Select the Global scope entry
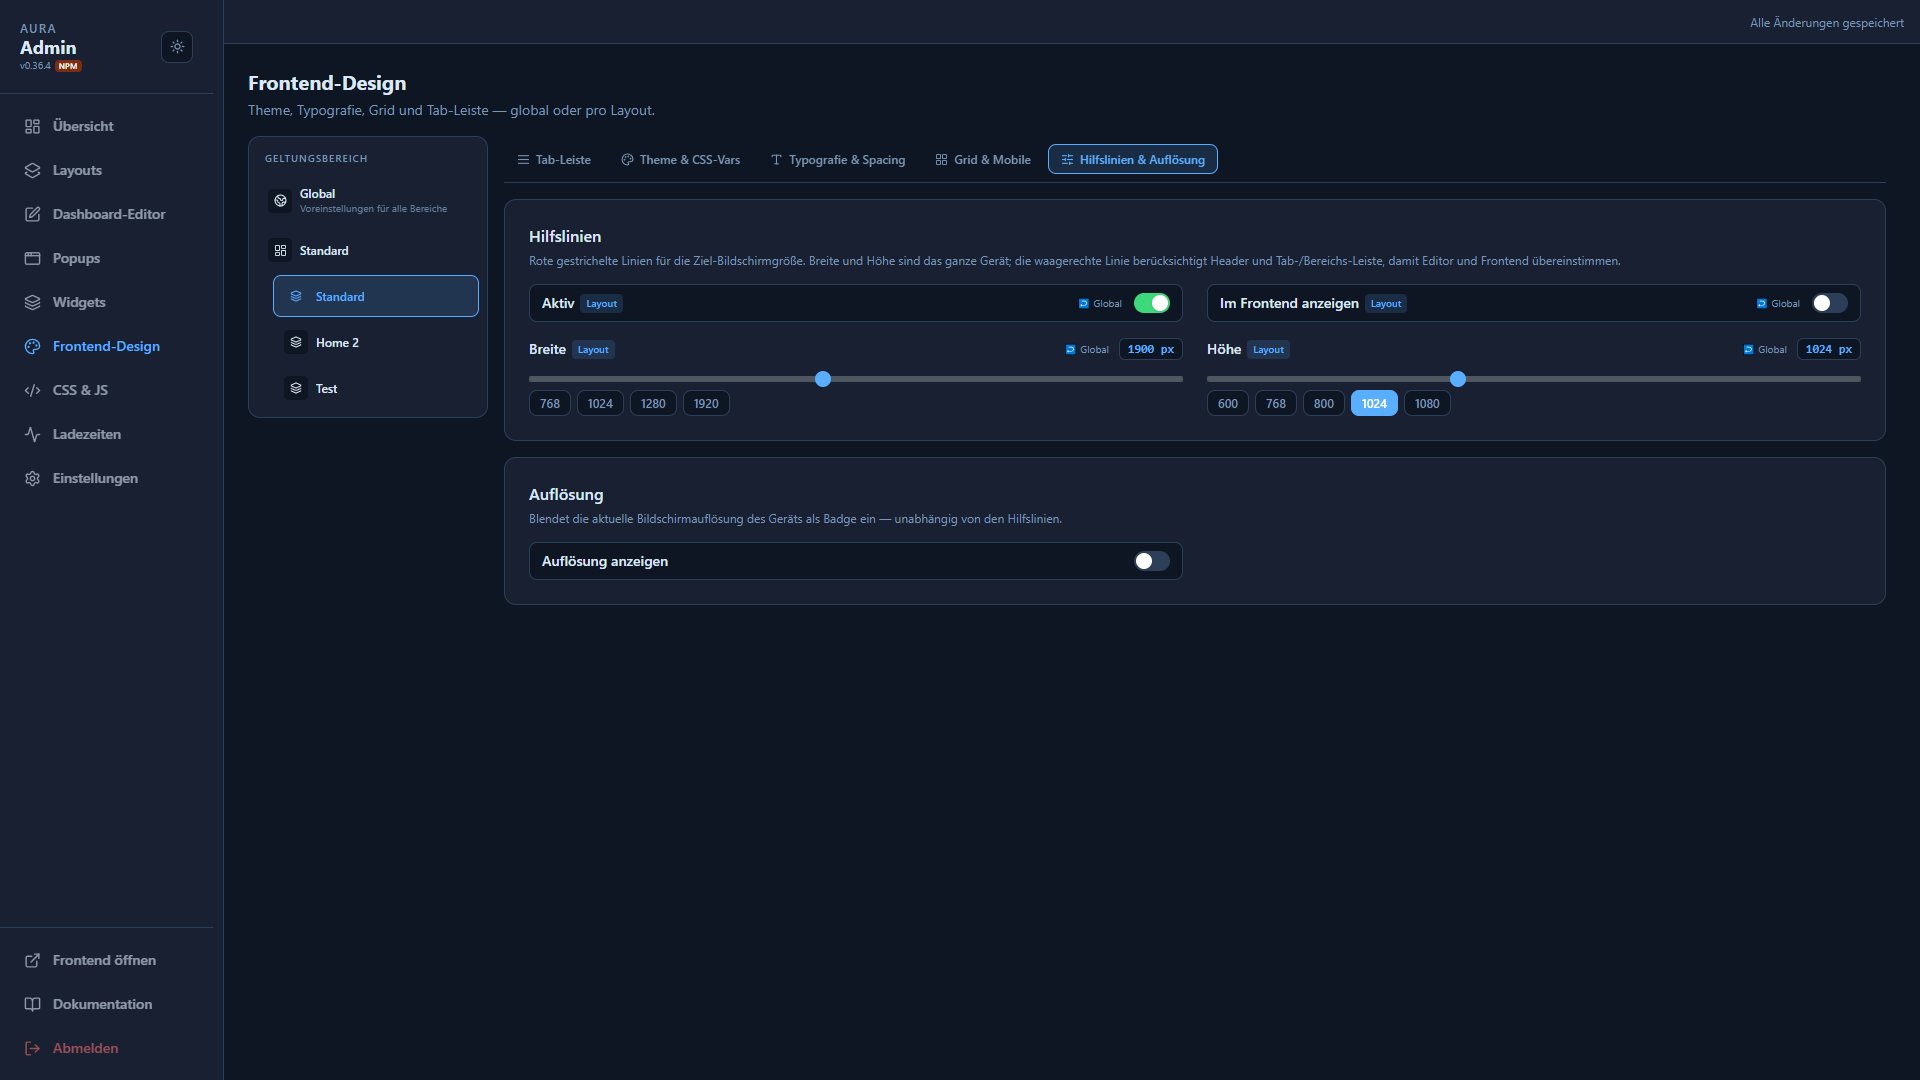The width and height of the screenshot is (1920, 1080). pos(367,201)
